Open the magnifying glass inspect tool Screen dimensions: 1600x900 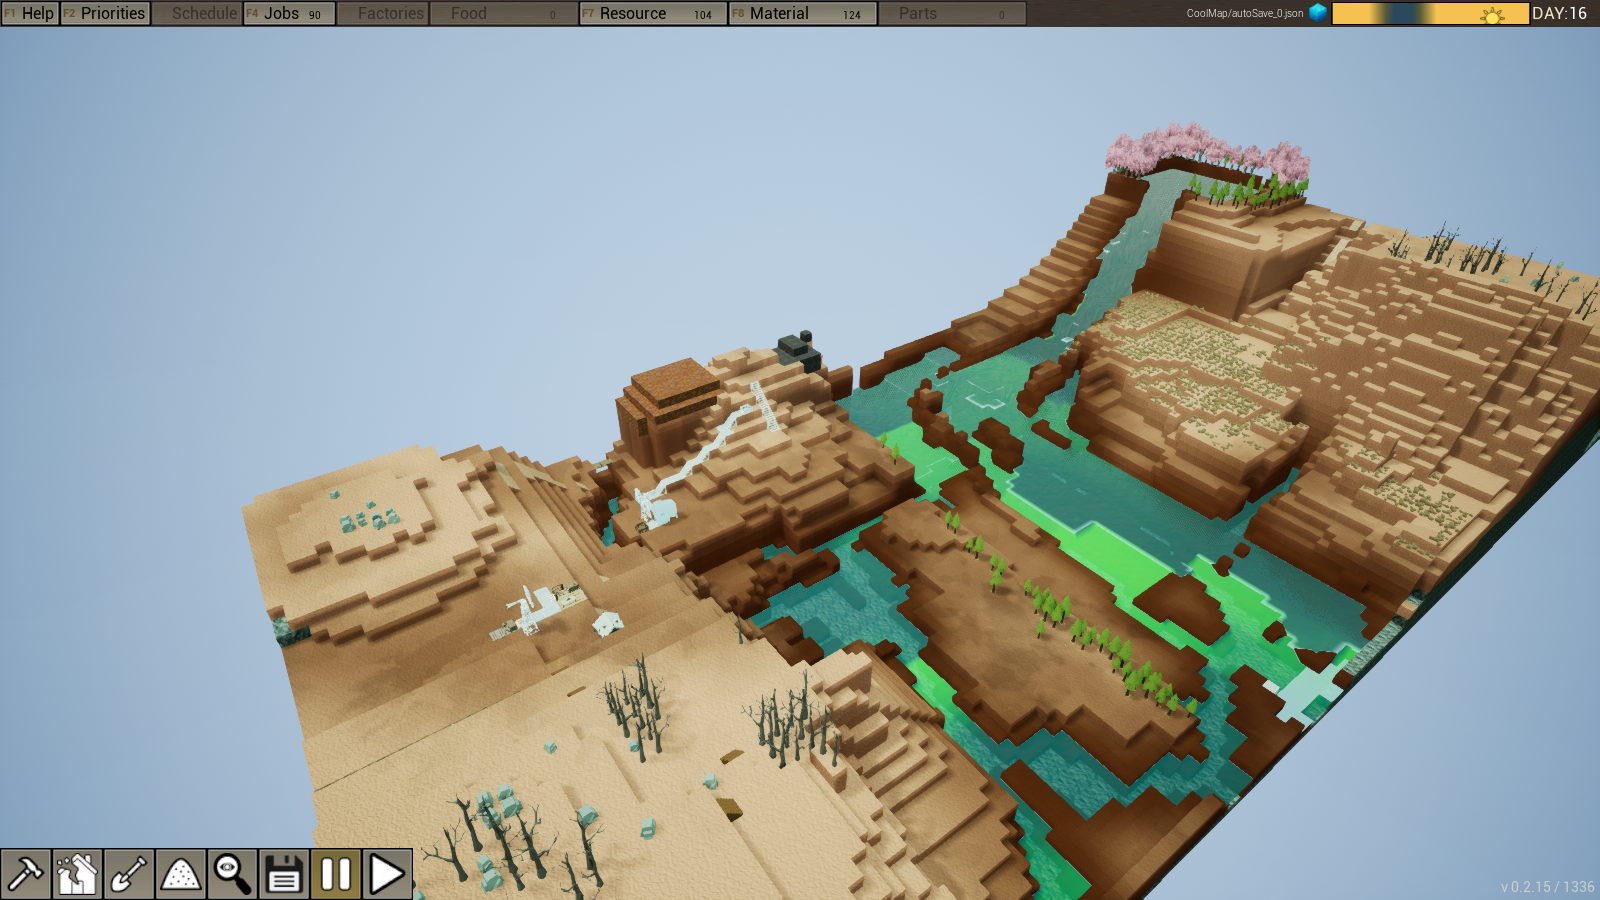[x=233, y=874]
